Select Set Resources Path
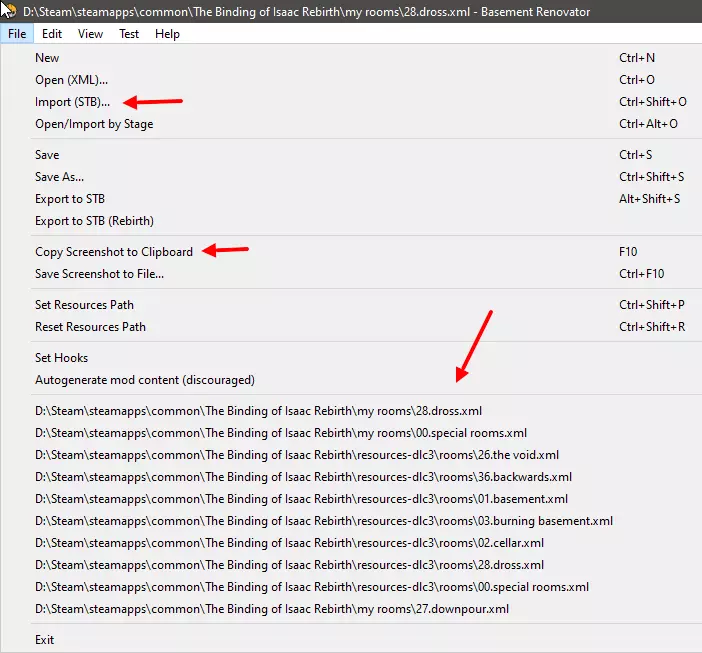The image size is (702, 653). [x=351, y=304]
